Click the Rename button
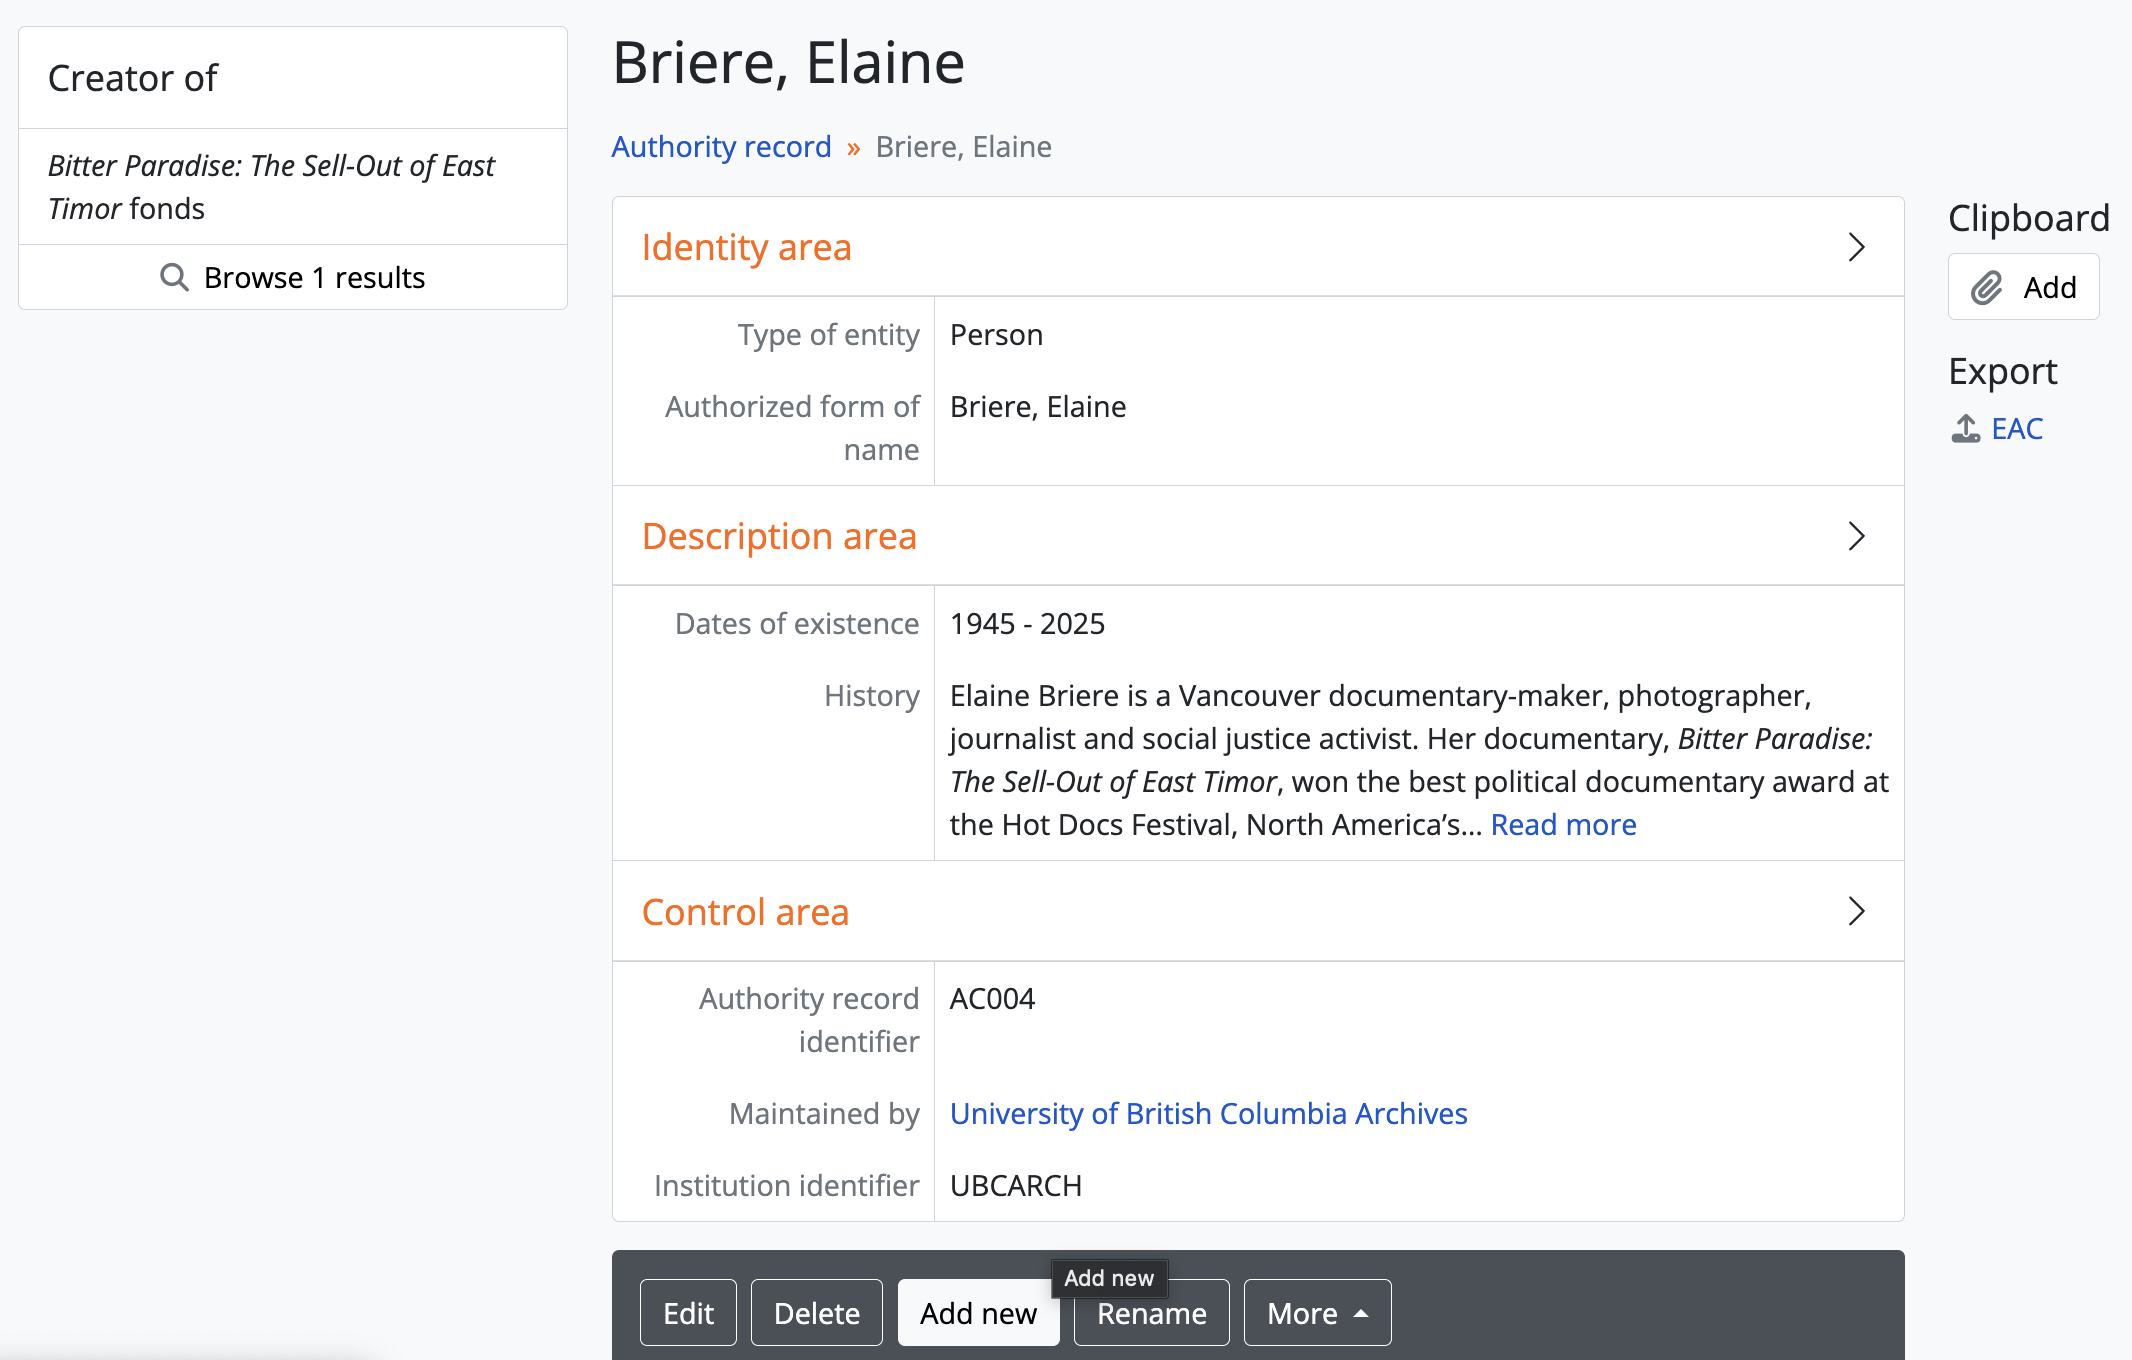 point(1151,1313)
